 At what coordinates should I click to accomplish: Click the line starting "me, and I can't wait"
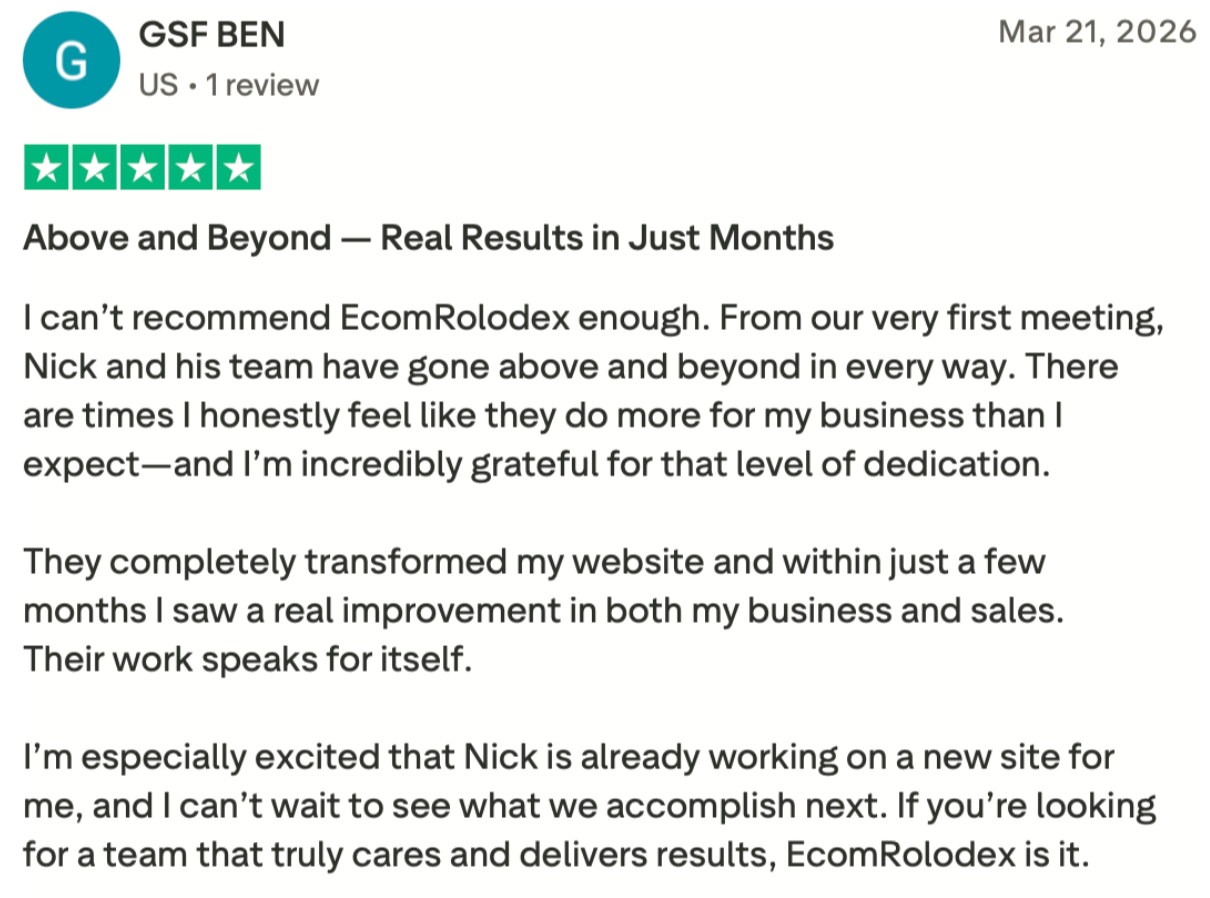[590, 806]
